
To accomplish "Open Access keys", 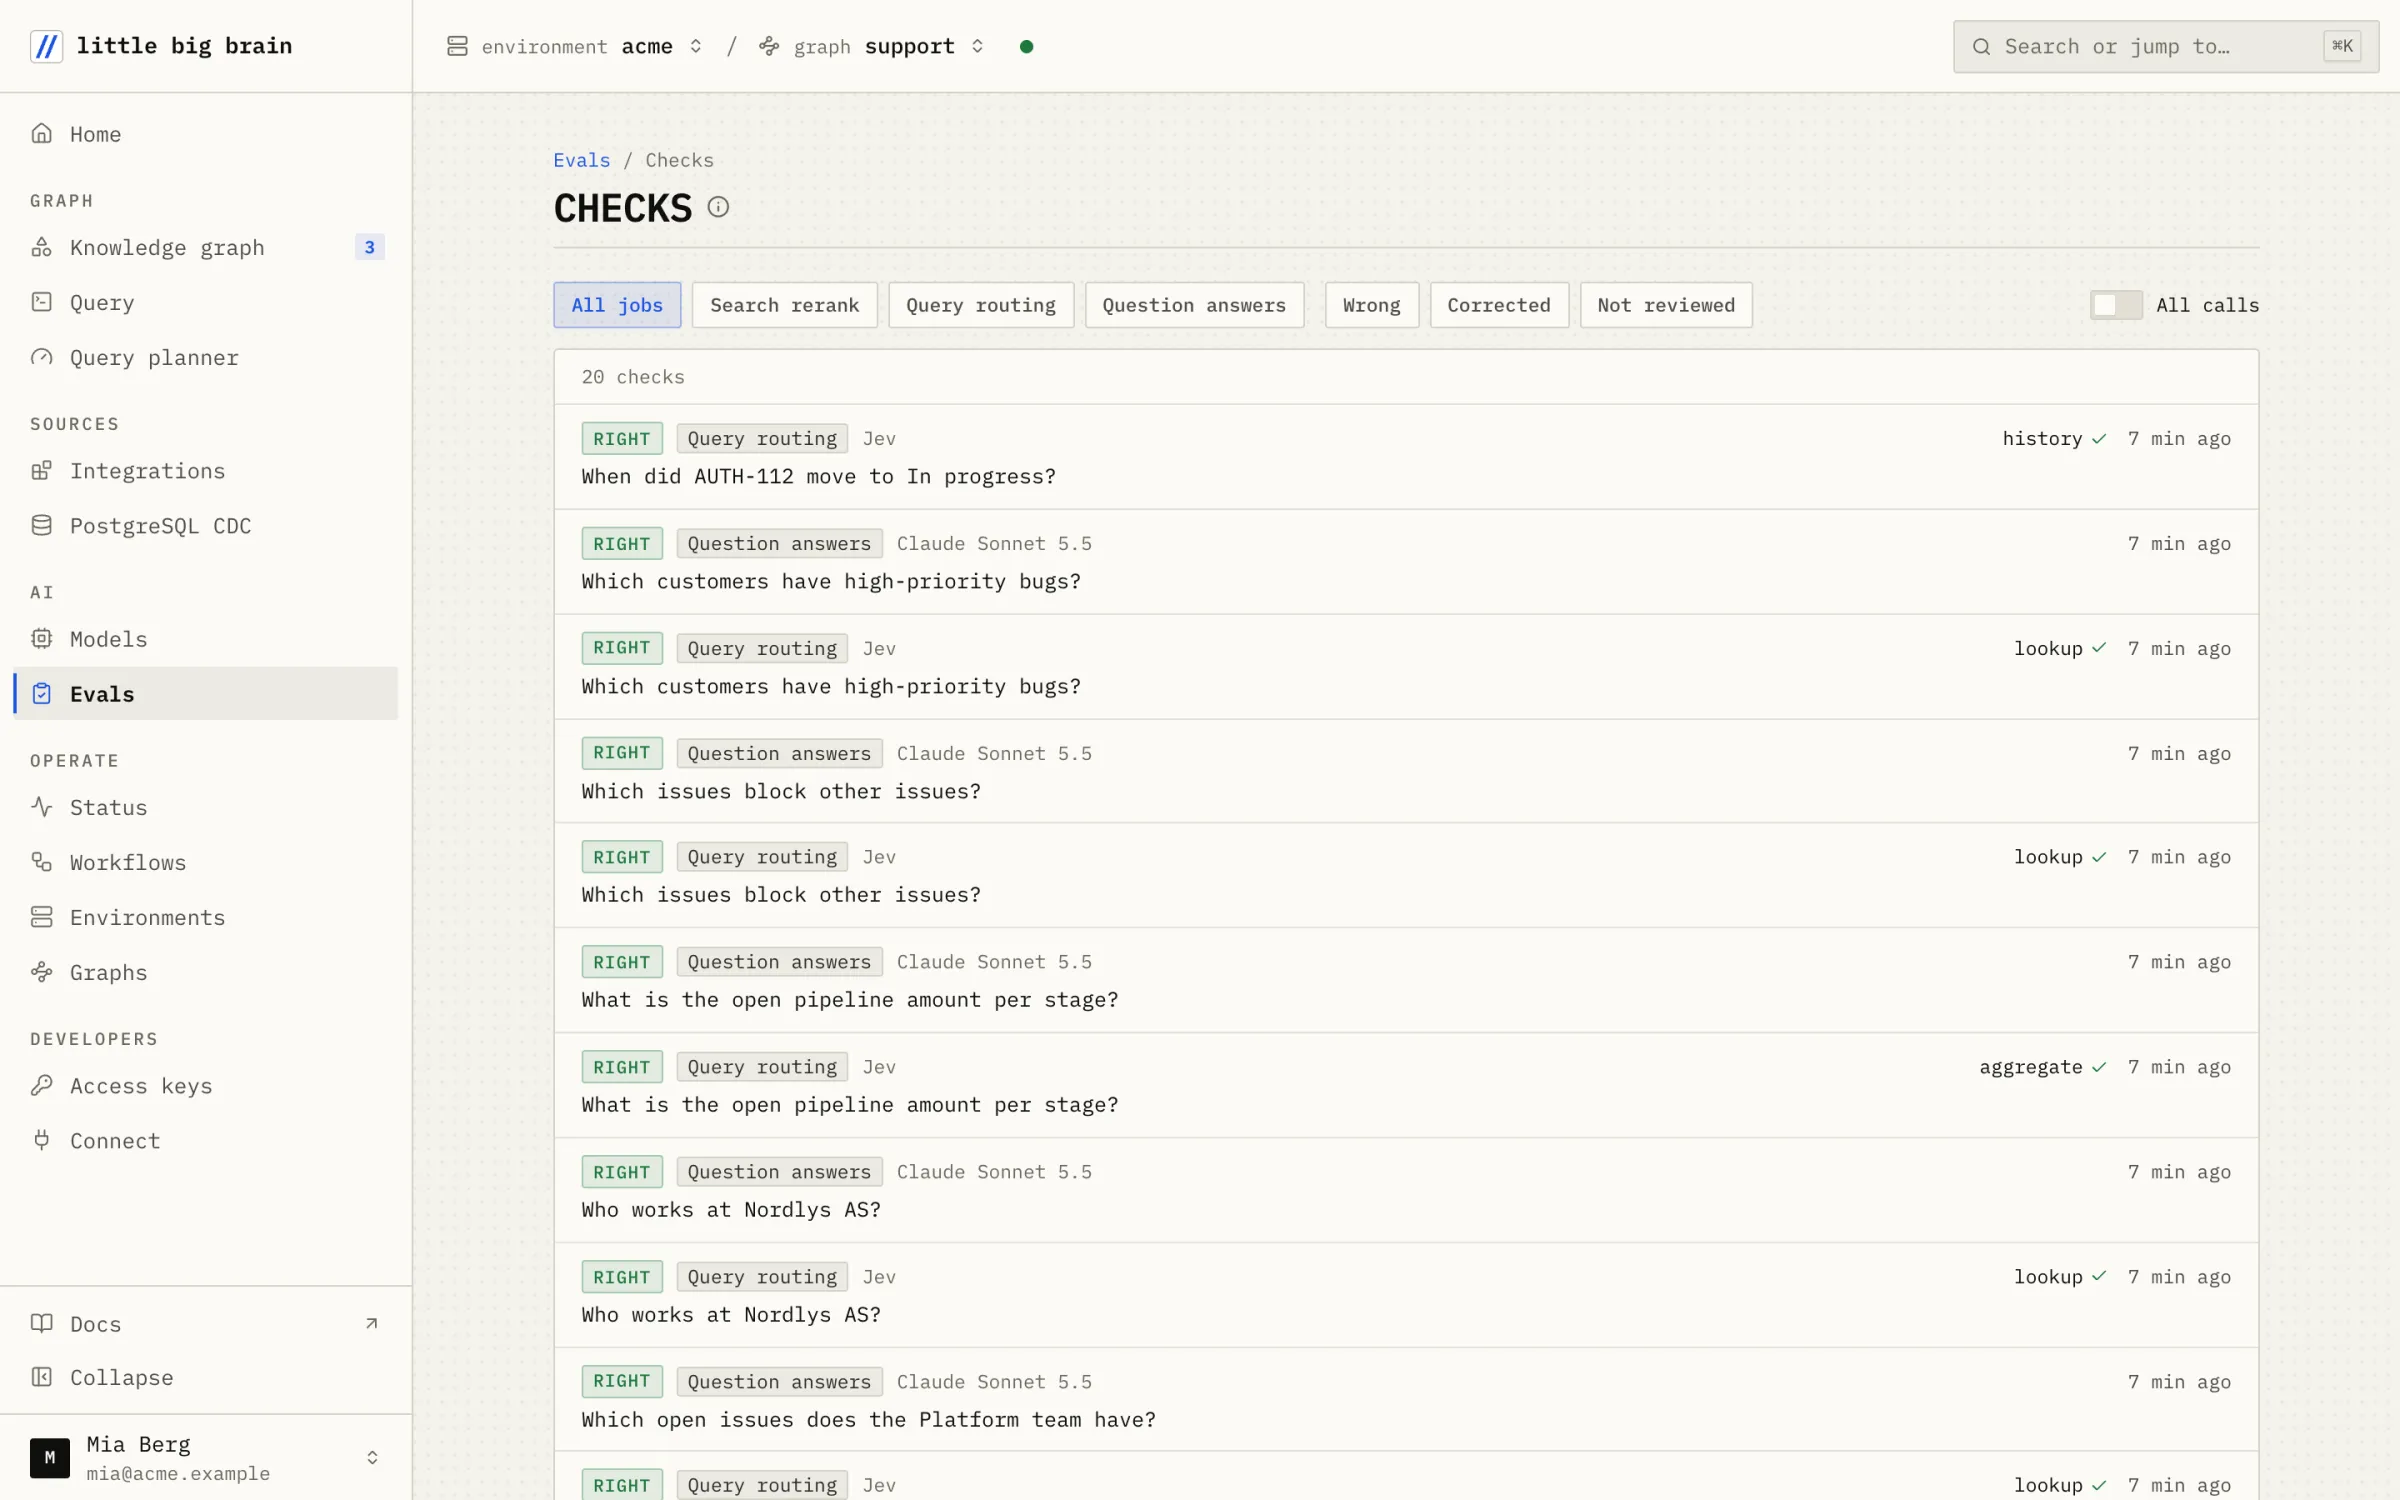I will click(205, 1085).
